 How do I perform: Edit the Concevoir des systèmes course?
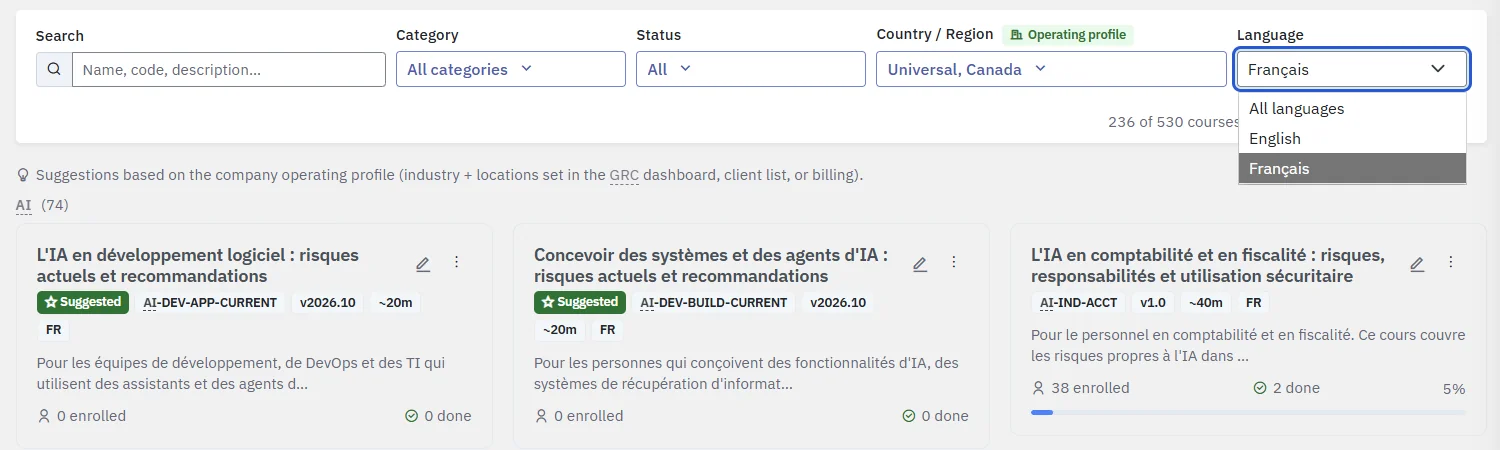[x=920, y=264]
